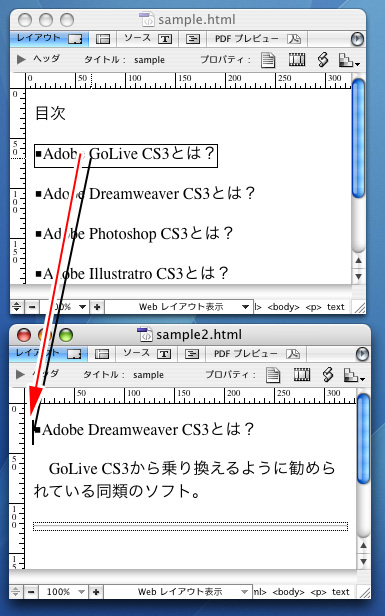Image resolution: width=385 pixels, height=616 pixels.
Task: Click the zoom out minus button in sample.html
Action: coord(32,307)
